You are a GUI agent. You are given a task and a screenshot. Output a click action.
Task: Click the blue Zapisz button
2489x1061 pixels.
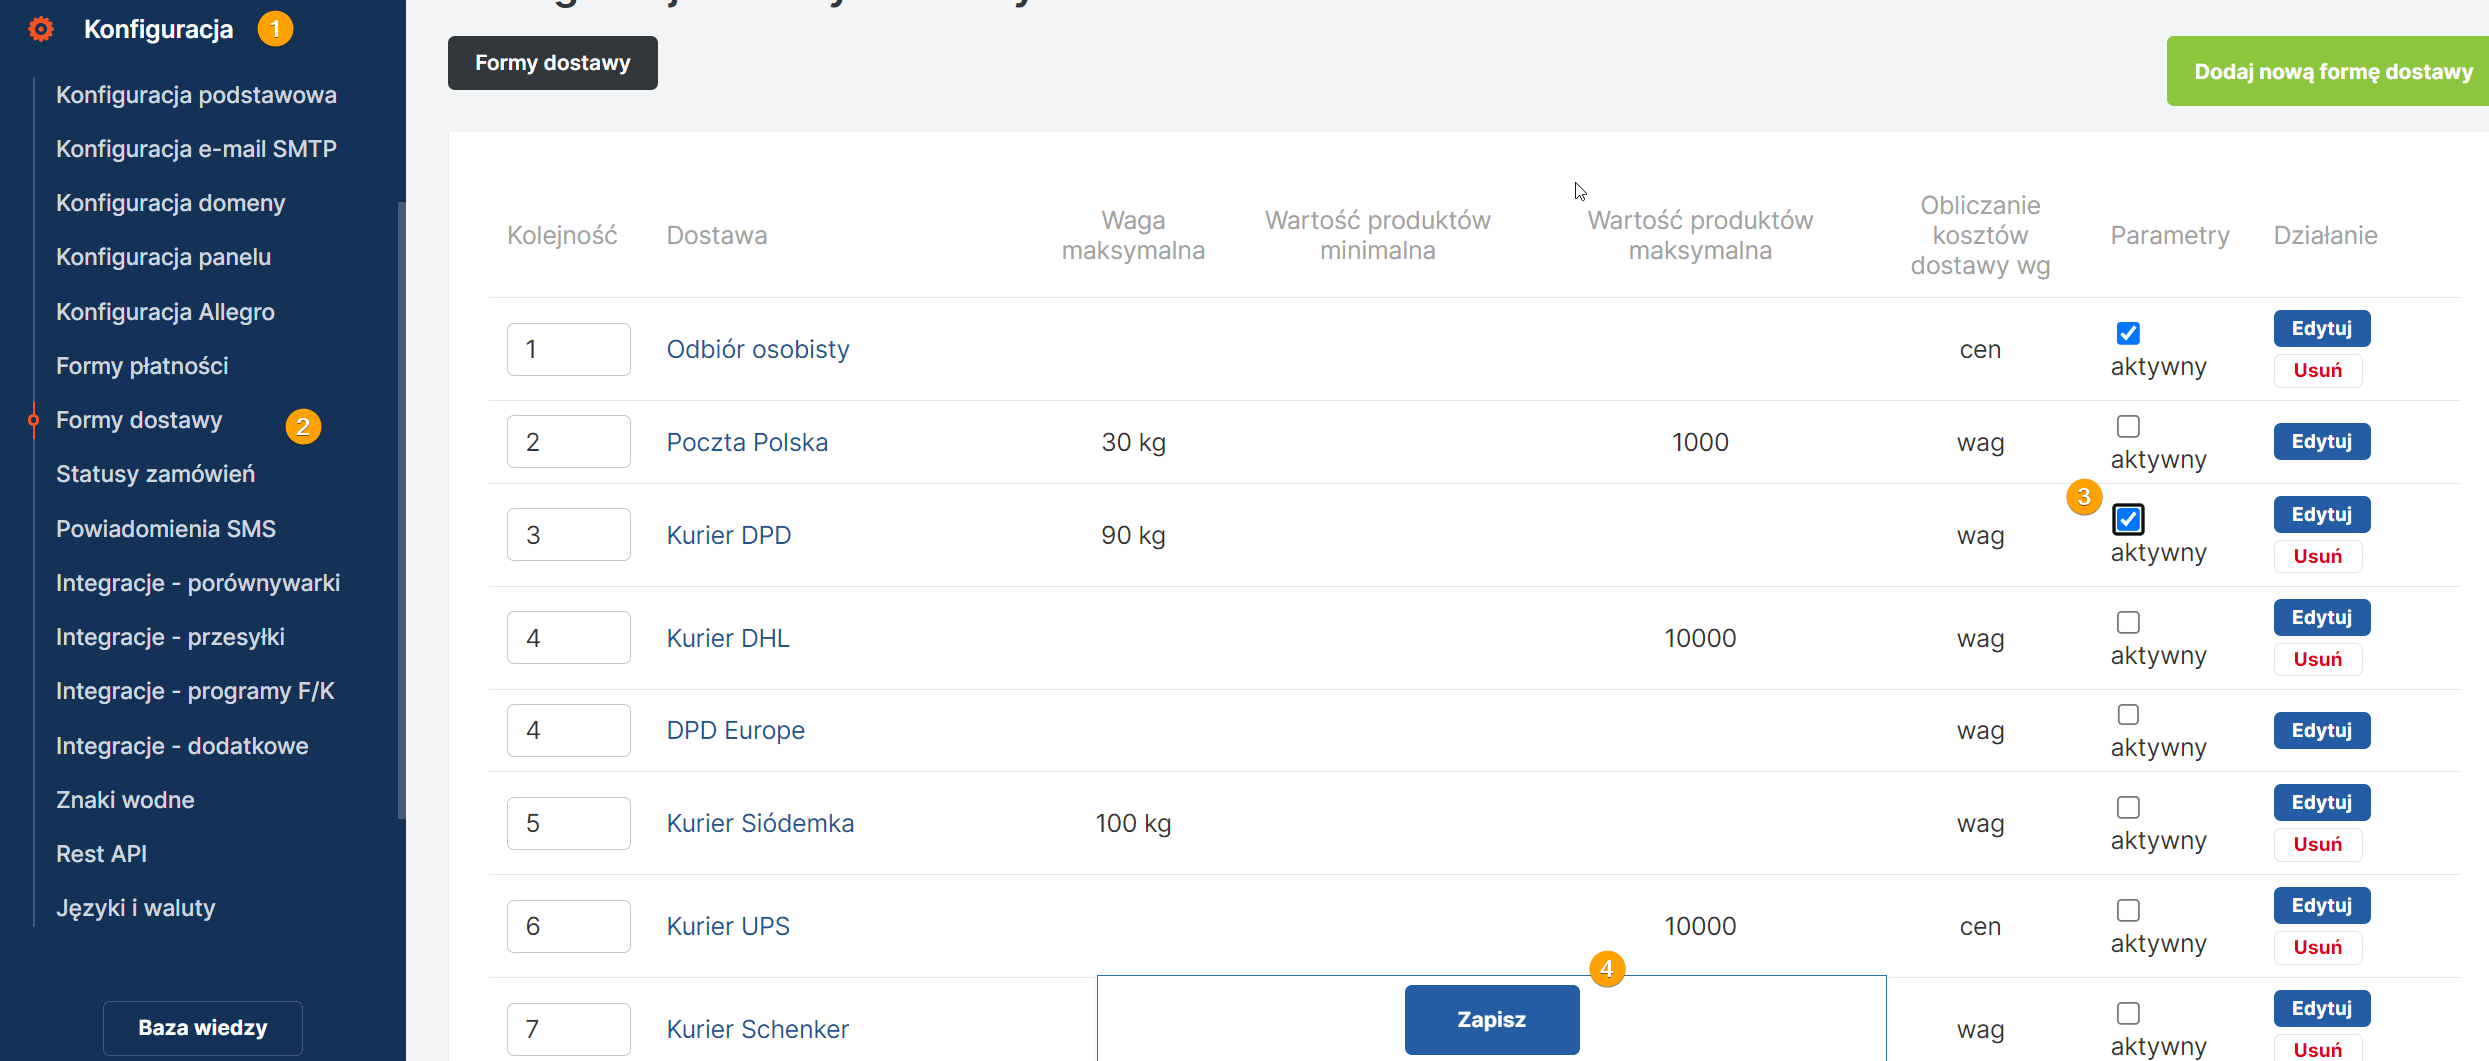click(1491, 1019)
